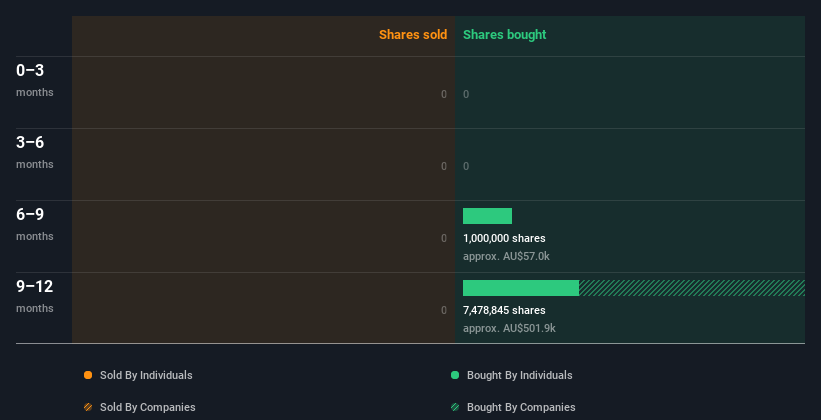Click the Bought By Individuals legend label
The image size is (821, 420).
click(x=519, y=375)
